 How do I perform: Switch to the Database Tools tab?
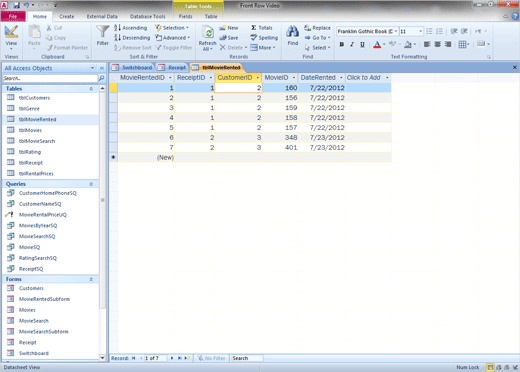pyautogui.click(x=147, y=16)
